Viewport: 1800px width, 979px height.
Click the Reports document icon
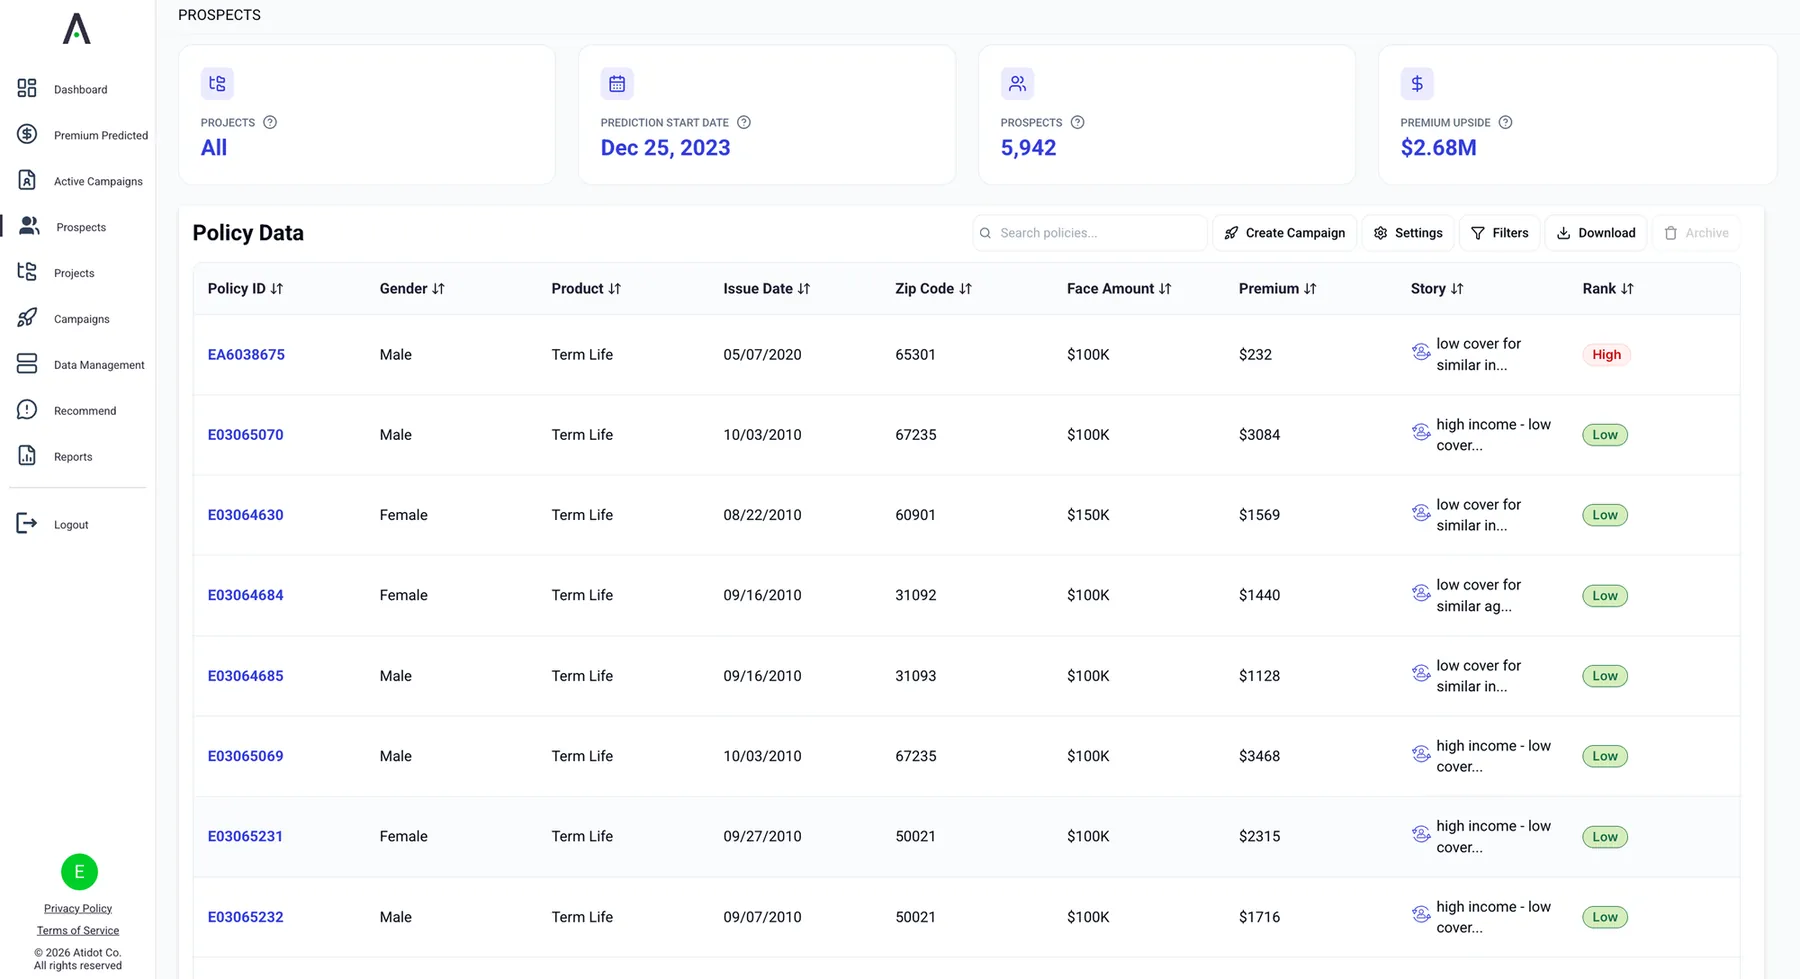[27, 456]
